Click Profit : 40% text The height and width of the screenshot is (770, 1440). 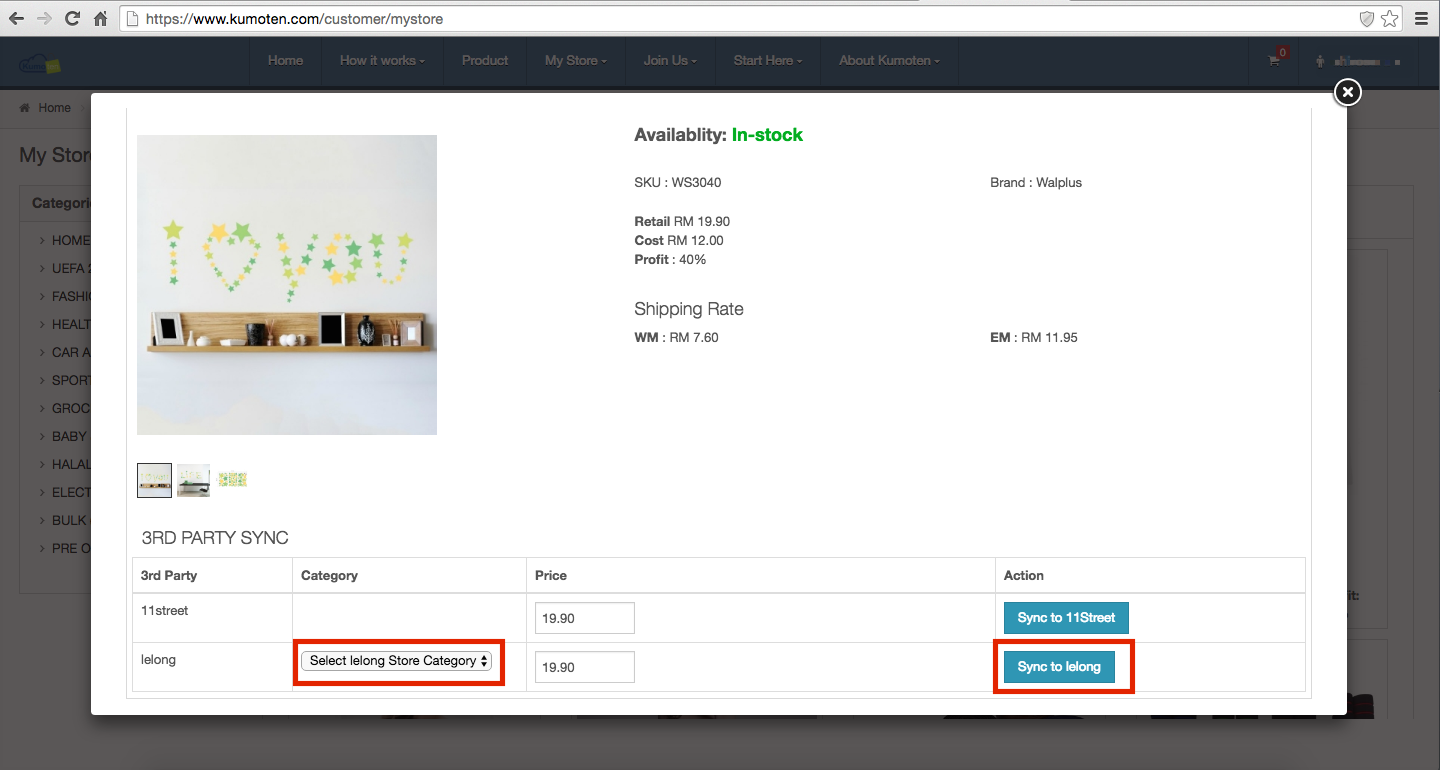[x=670, y=259]
